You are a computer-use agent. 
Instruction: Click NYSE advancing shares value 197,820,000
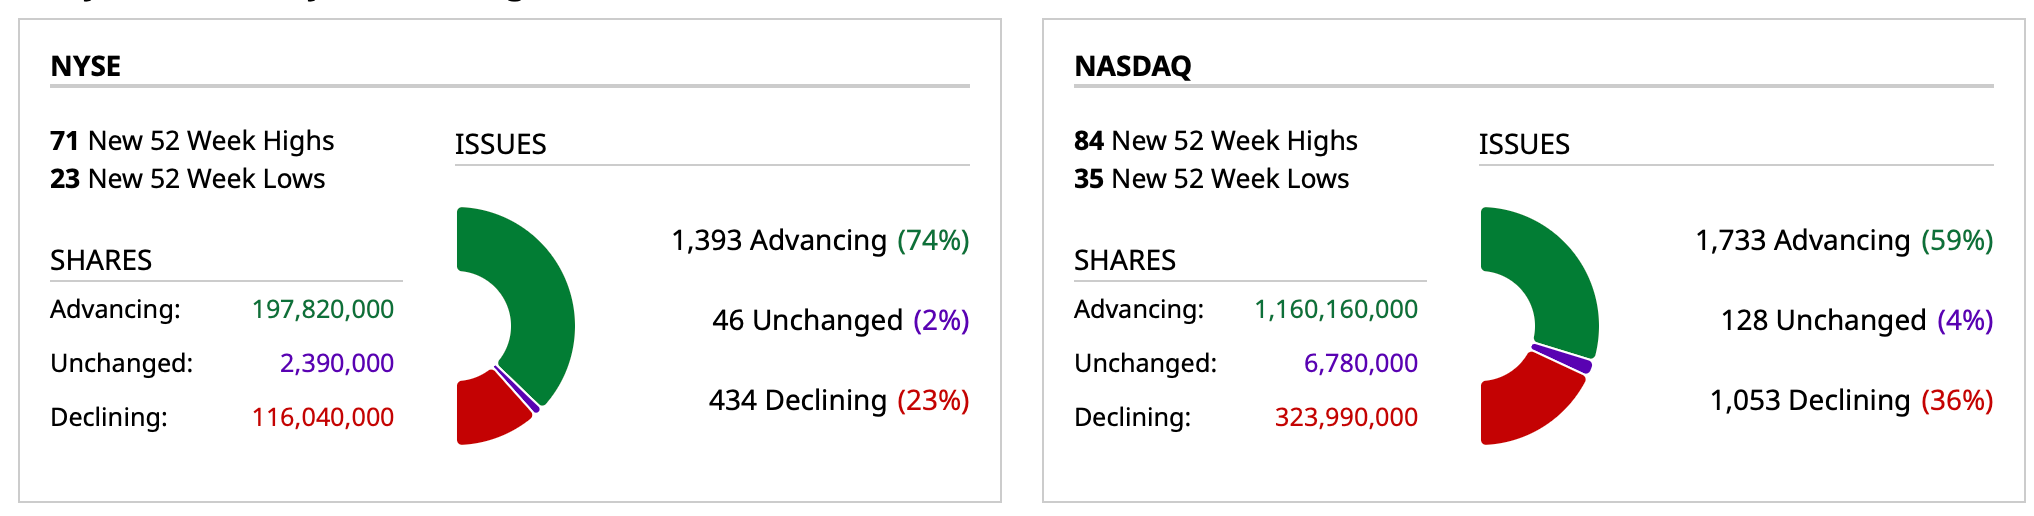323,309
